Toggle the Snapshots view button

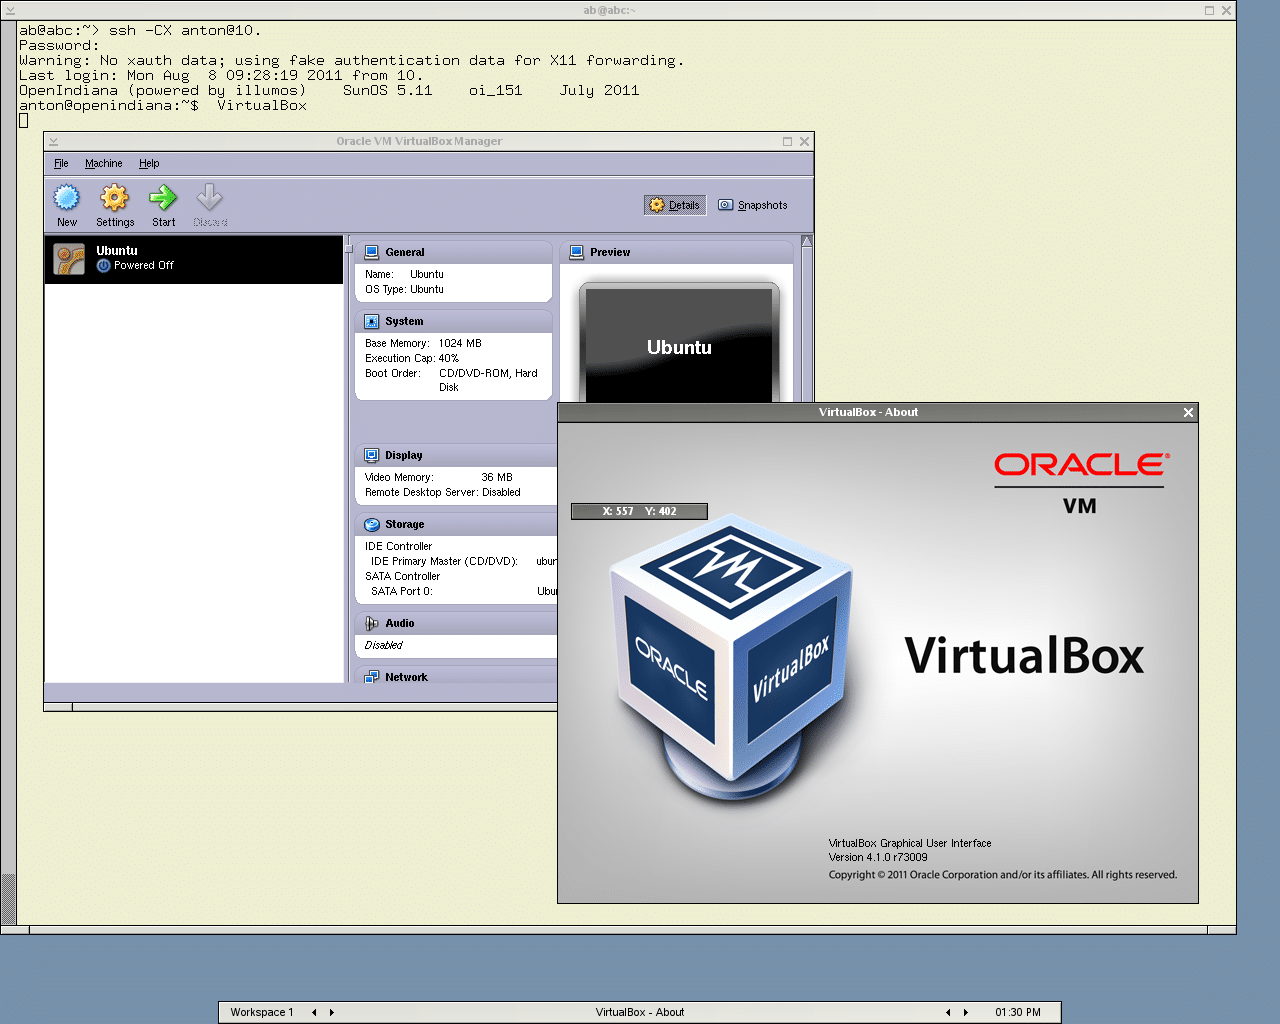[x=753, y=205]
